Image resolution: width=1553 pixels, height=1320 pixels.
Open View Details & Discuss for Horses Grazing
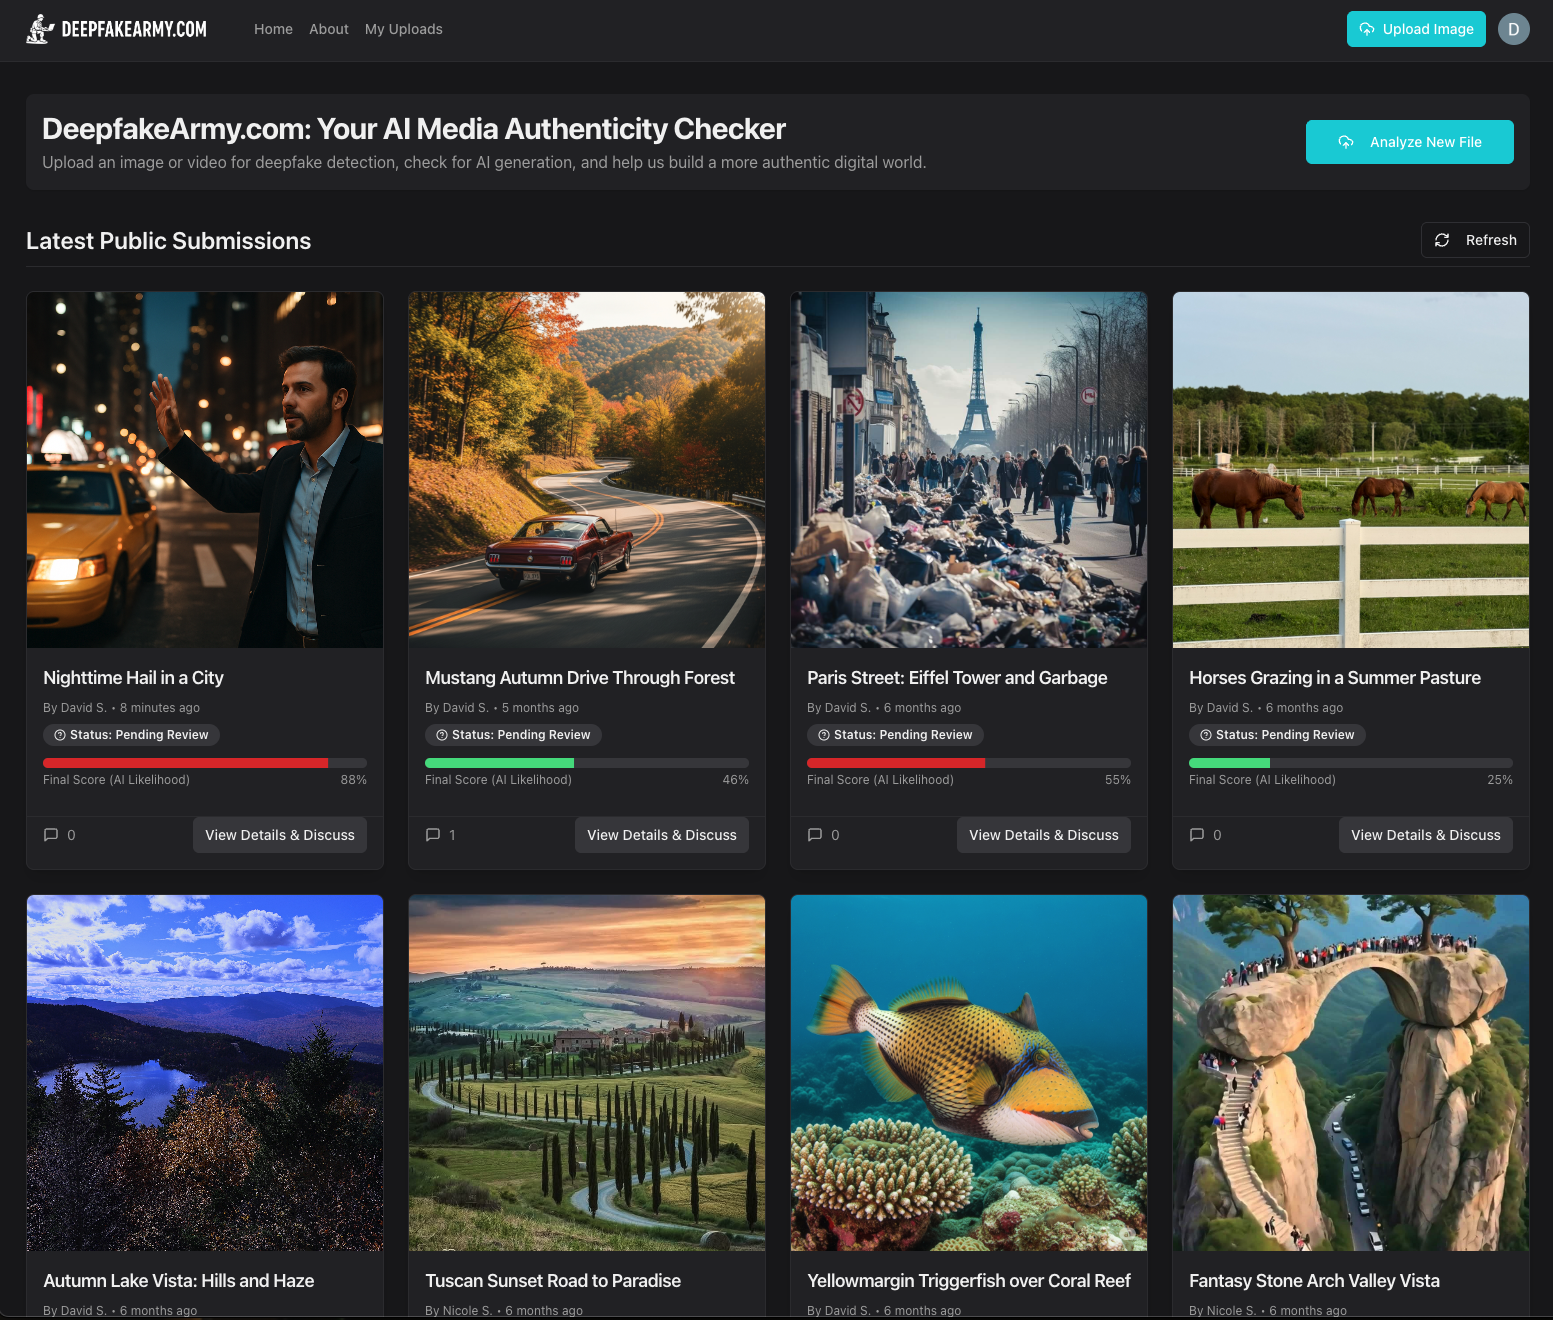(1425, 835)
